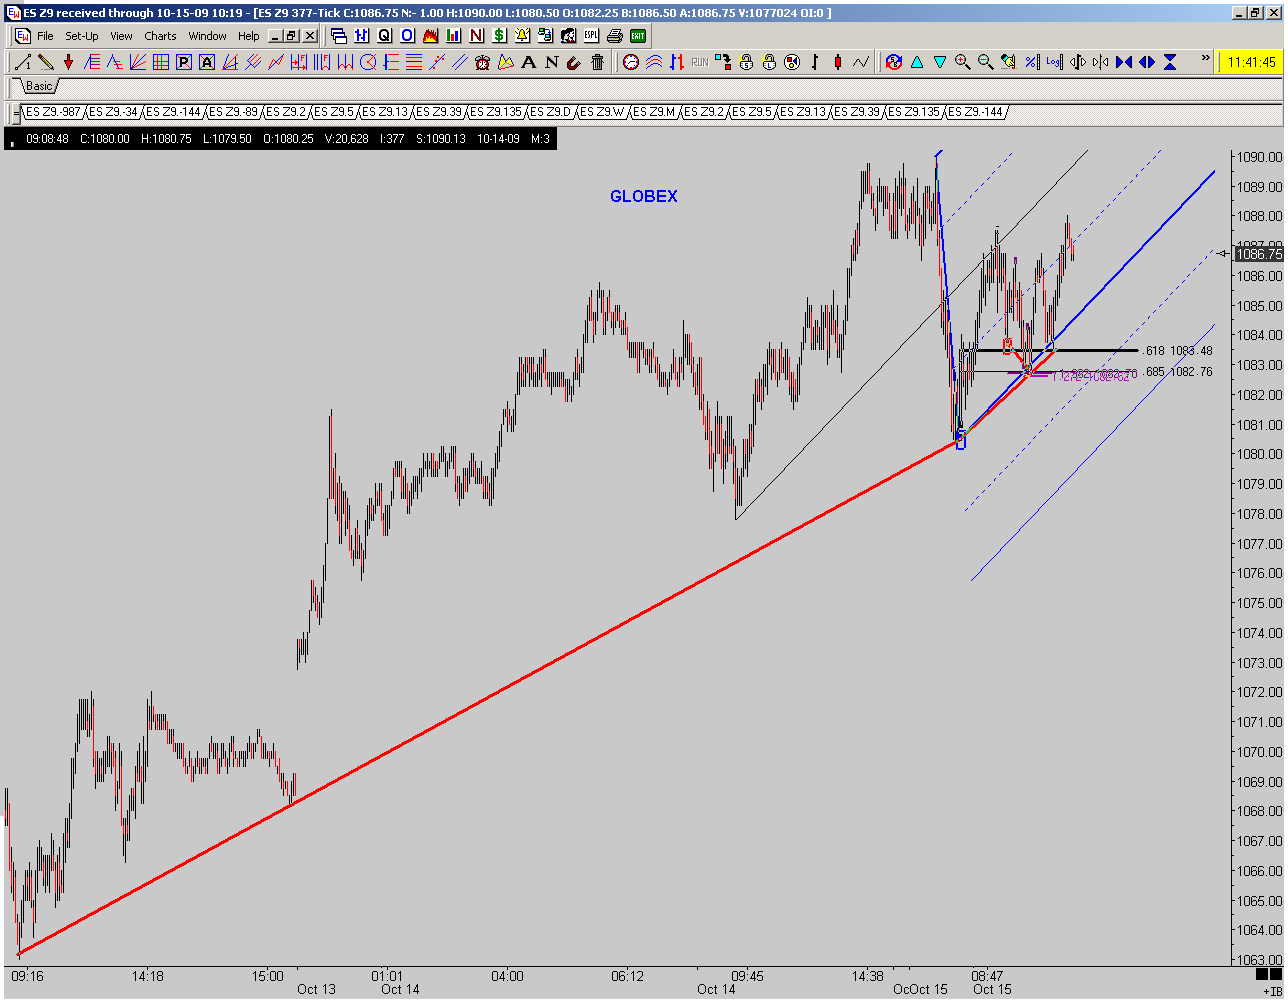Viewport: 1288px width, 1000px height.
Task: Click the yellow alarm bell icon
Action: coord(522,36)
